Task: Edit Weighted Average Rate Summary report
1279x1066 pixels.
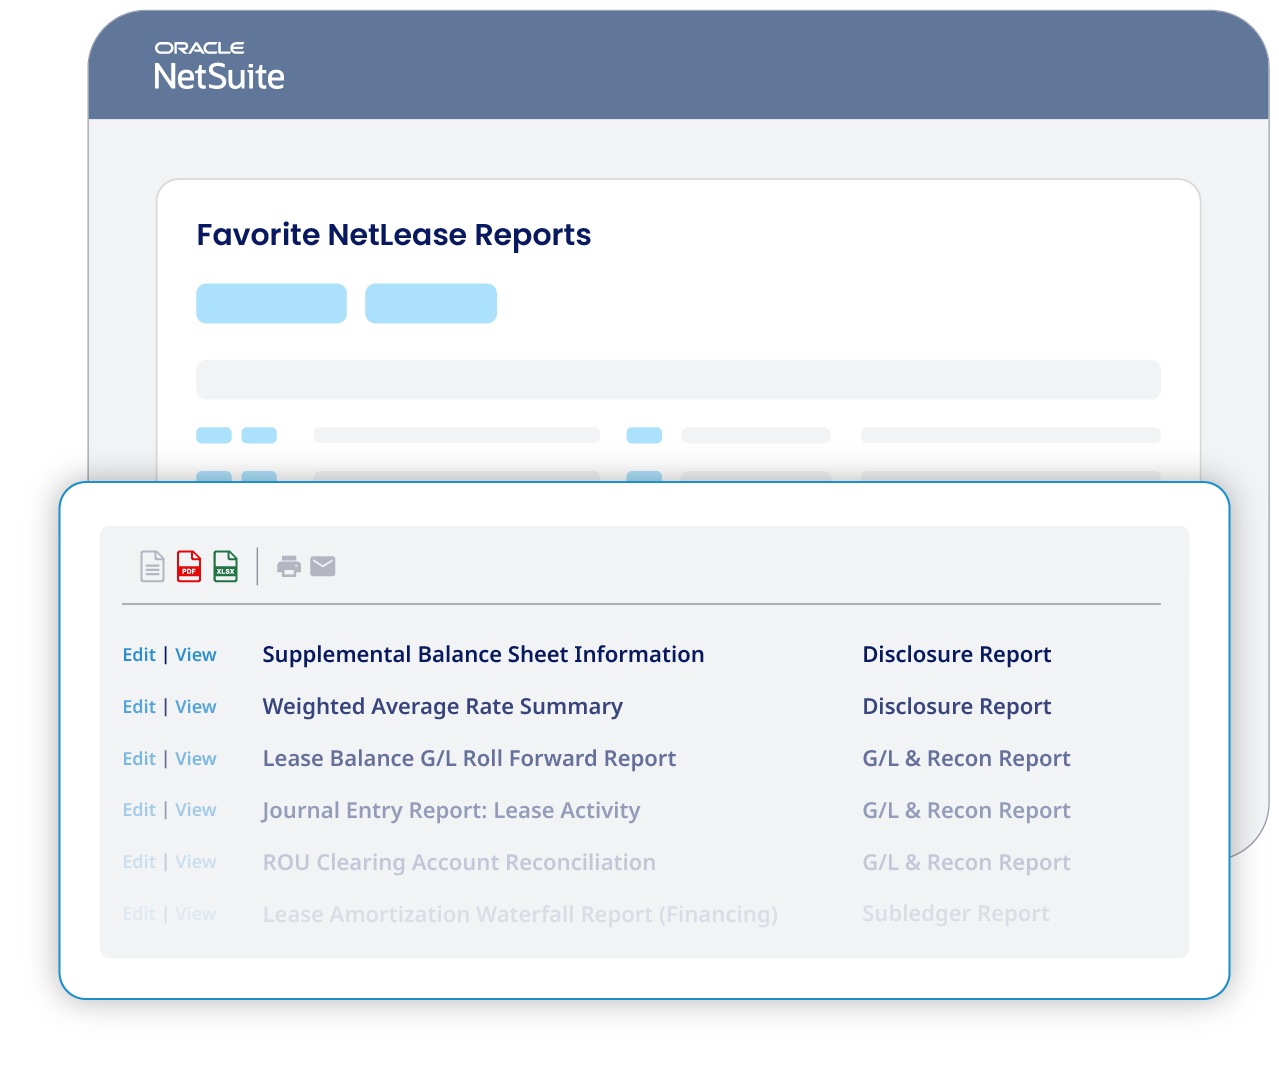Action: click(x=139, y=707)
